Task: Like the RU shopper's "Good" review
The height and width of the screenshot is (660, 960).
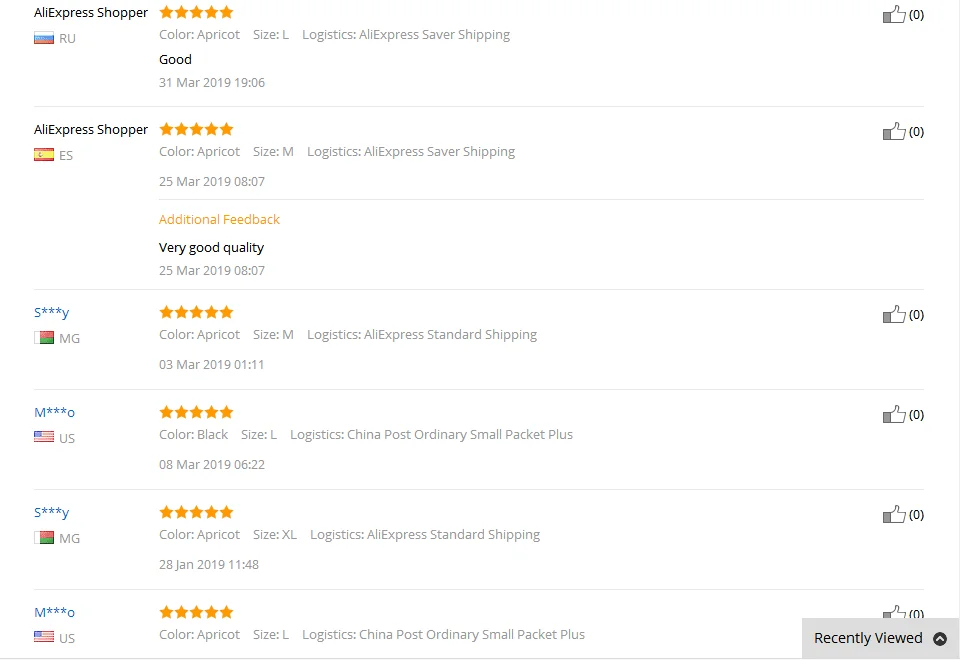Action: click(x=893, y=14)
